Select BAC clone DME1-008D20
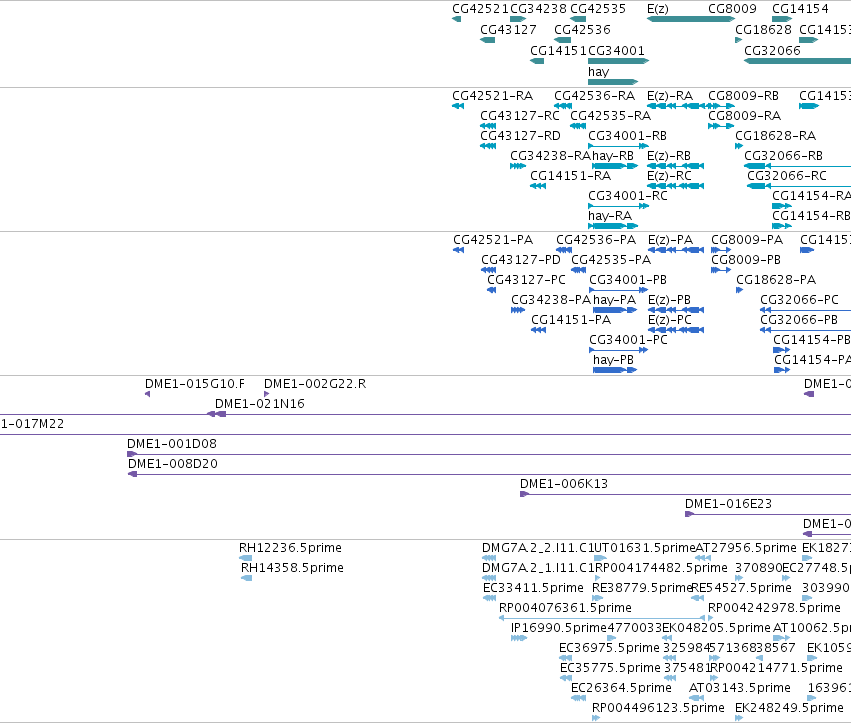 coord(173,465)
